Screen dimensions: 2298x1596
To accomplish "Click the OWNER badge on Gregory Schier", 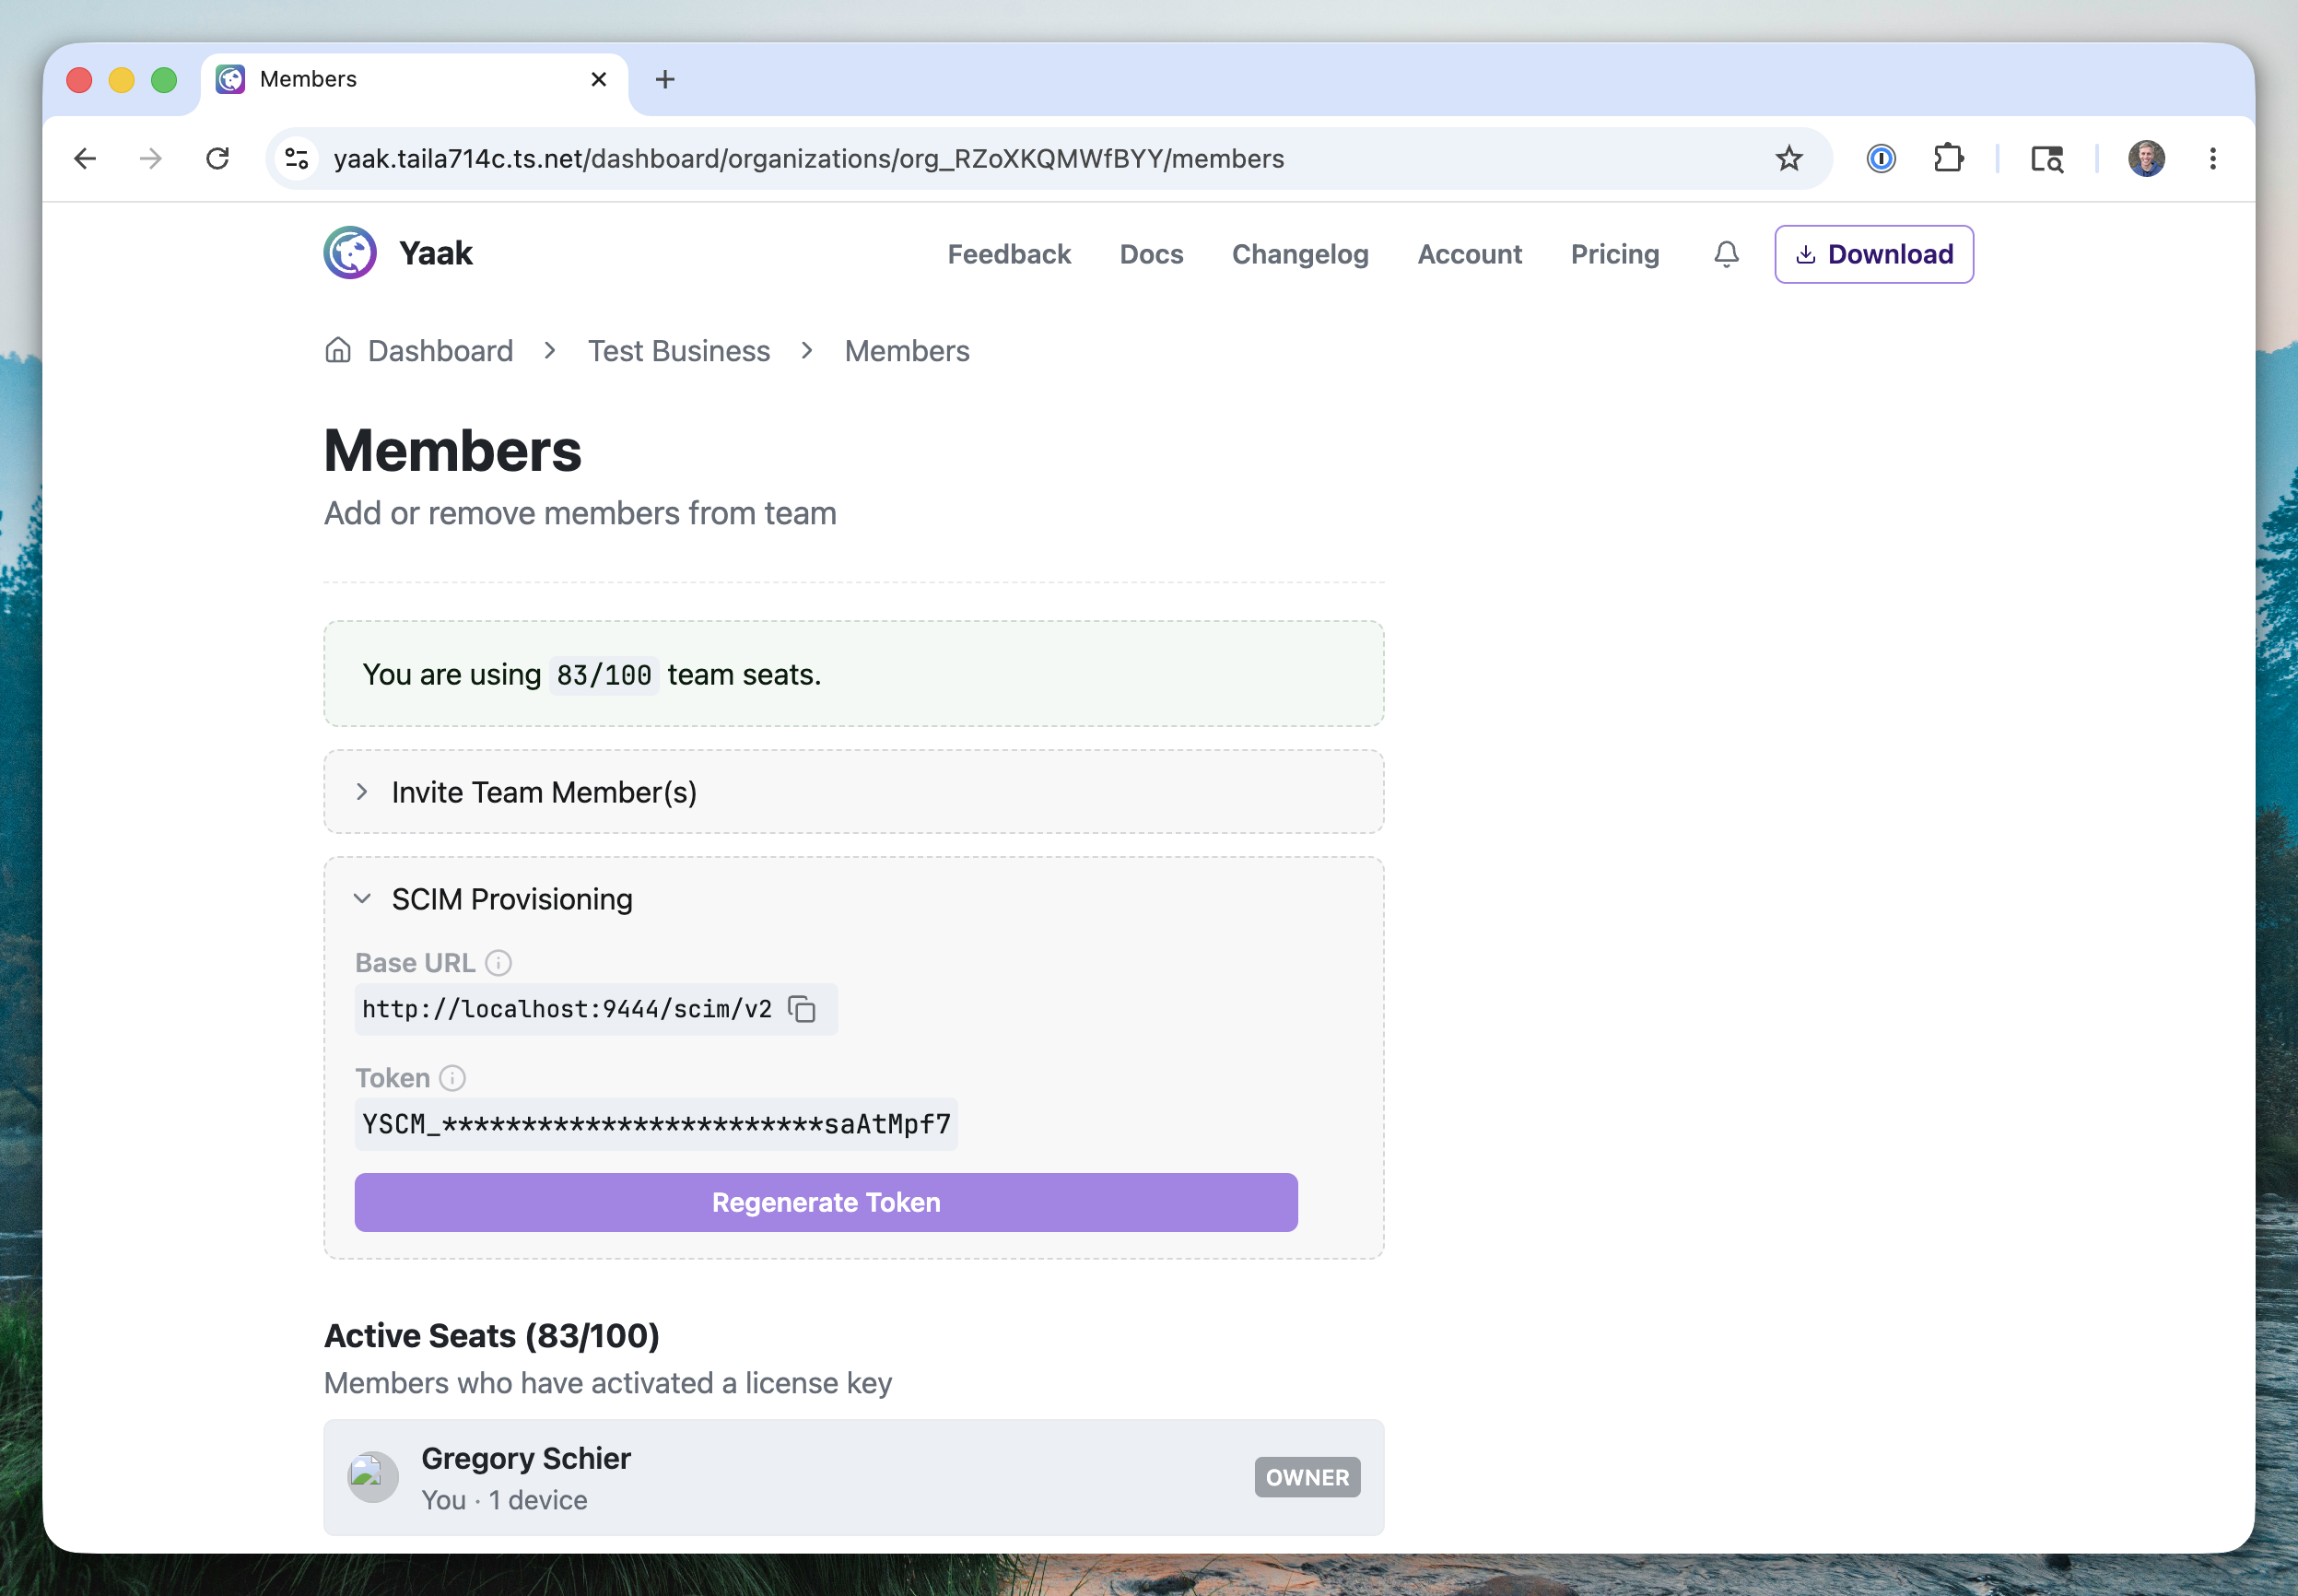I will click(1307, 1477).
